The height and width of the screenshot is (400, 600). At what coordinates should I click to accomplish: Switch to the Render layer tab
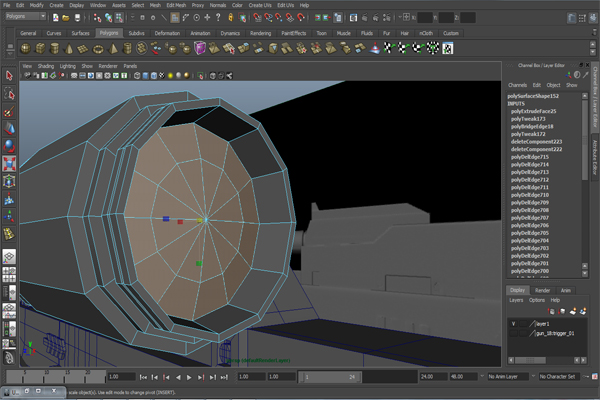[x=543, y=291]
